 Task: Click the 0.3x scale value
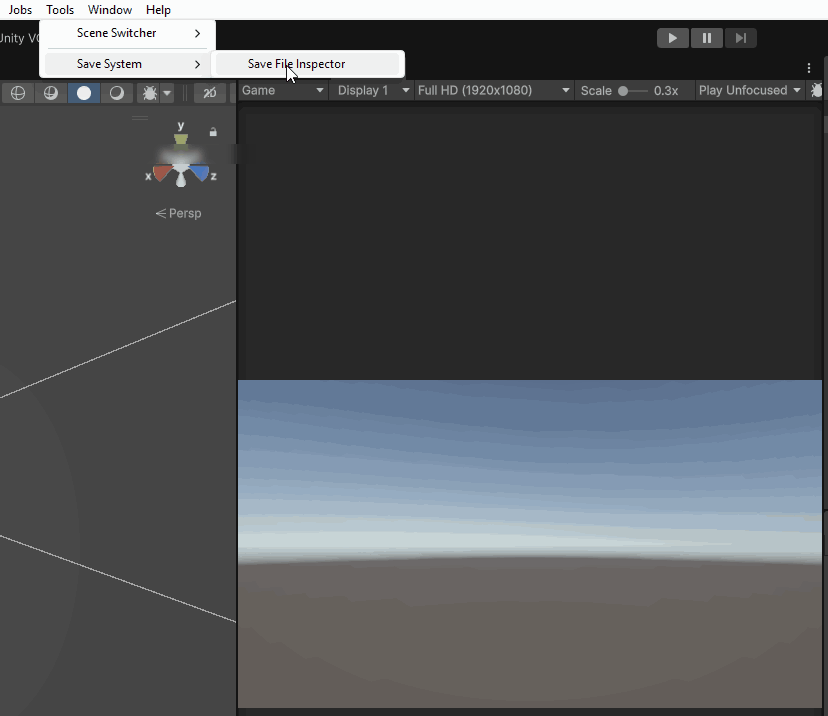(x=666, y=91)
